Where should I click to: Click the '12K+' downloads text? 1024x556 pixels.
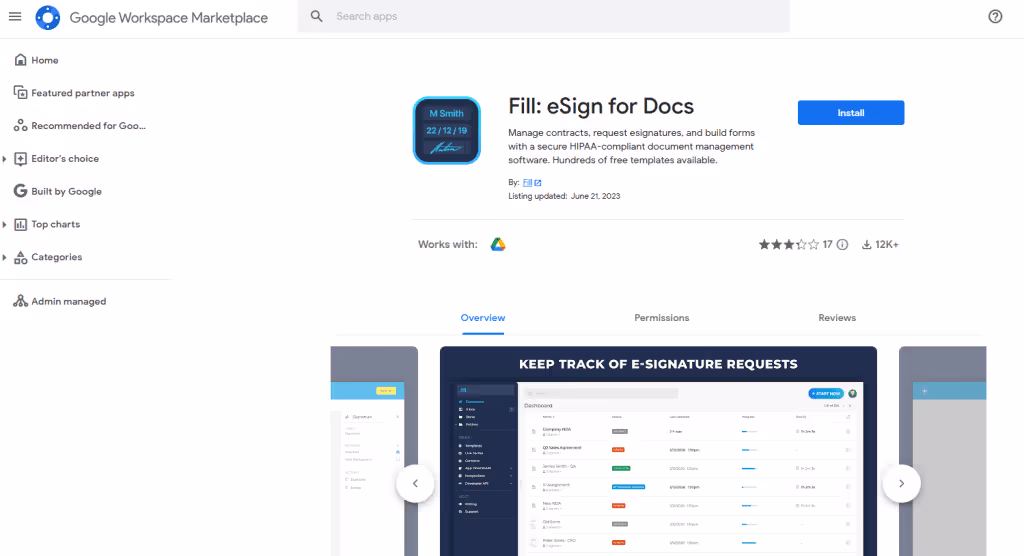(x=887, y=244)
